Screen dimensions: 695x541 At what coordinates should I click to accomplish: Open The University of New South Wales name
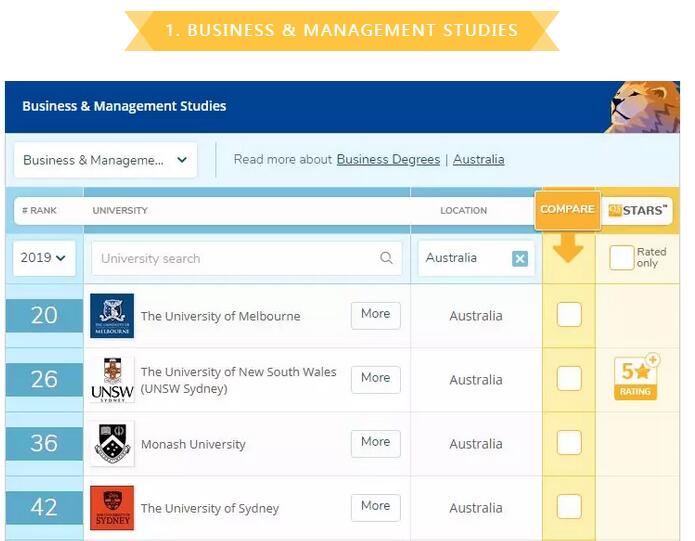tap(238, 380)
